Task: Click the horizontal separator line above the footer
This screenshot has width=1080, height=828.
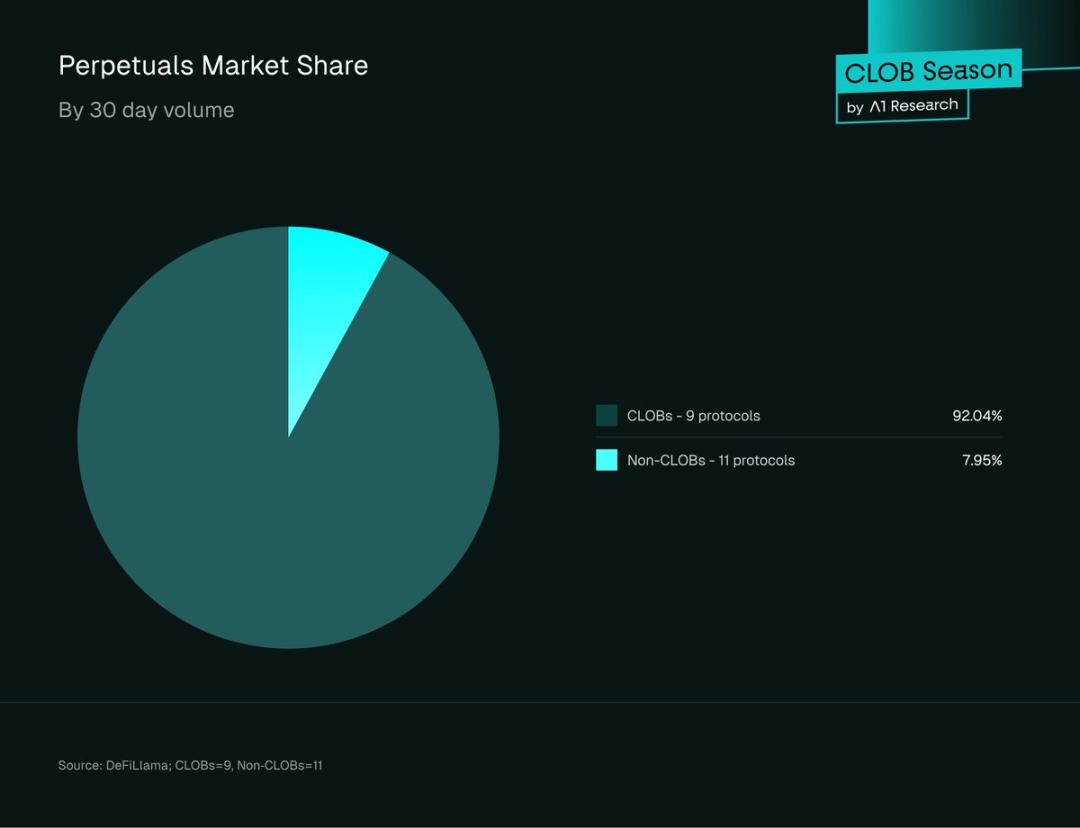Action: [540, 702]
